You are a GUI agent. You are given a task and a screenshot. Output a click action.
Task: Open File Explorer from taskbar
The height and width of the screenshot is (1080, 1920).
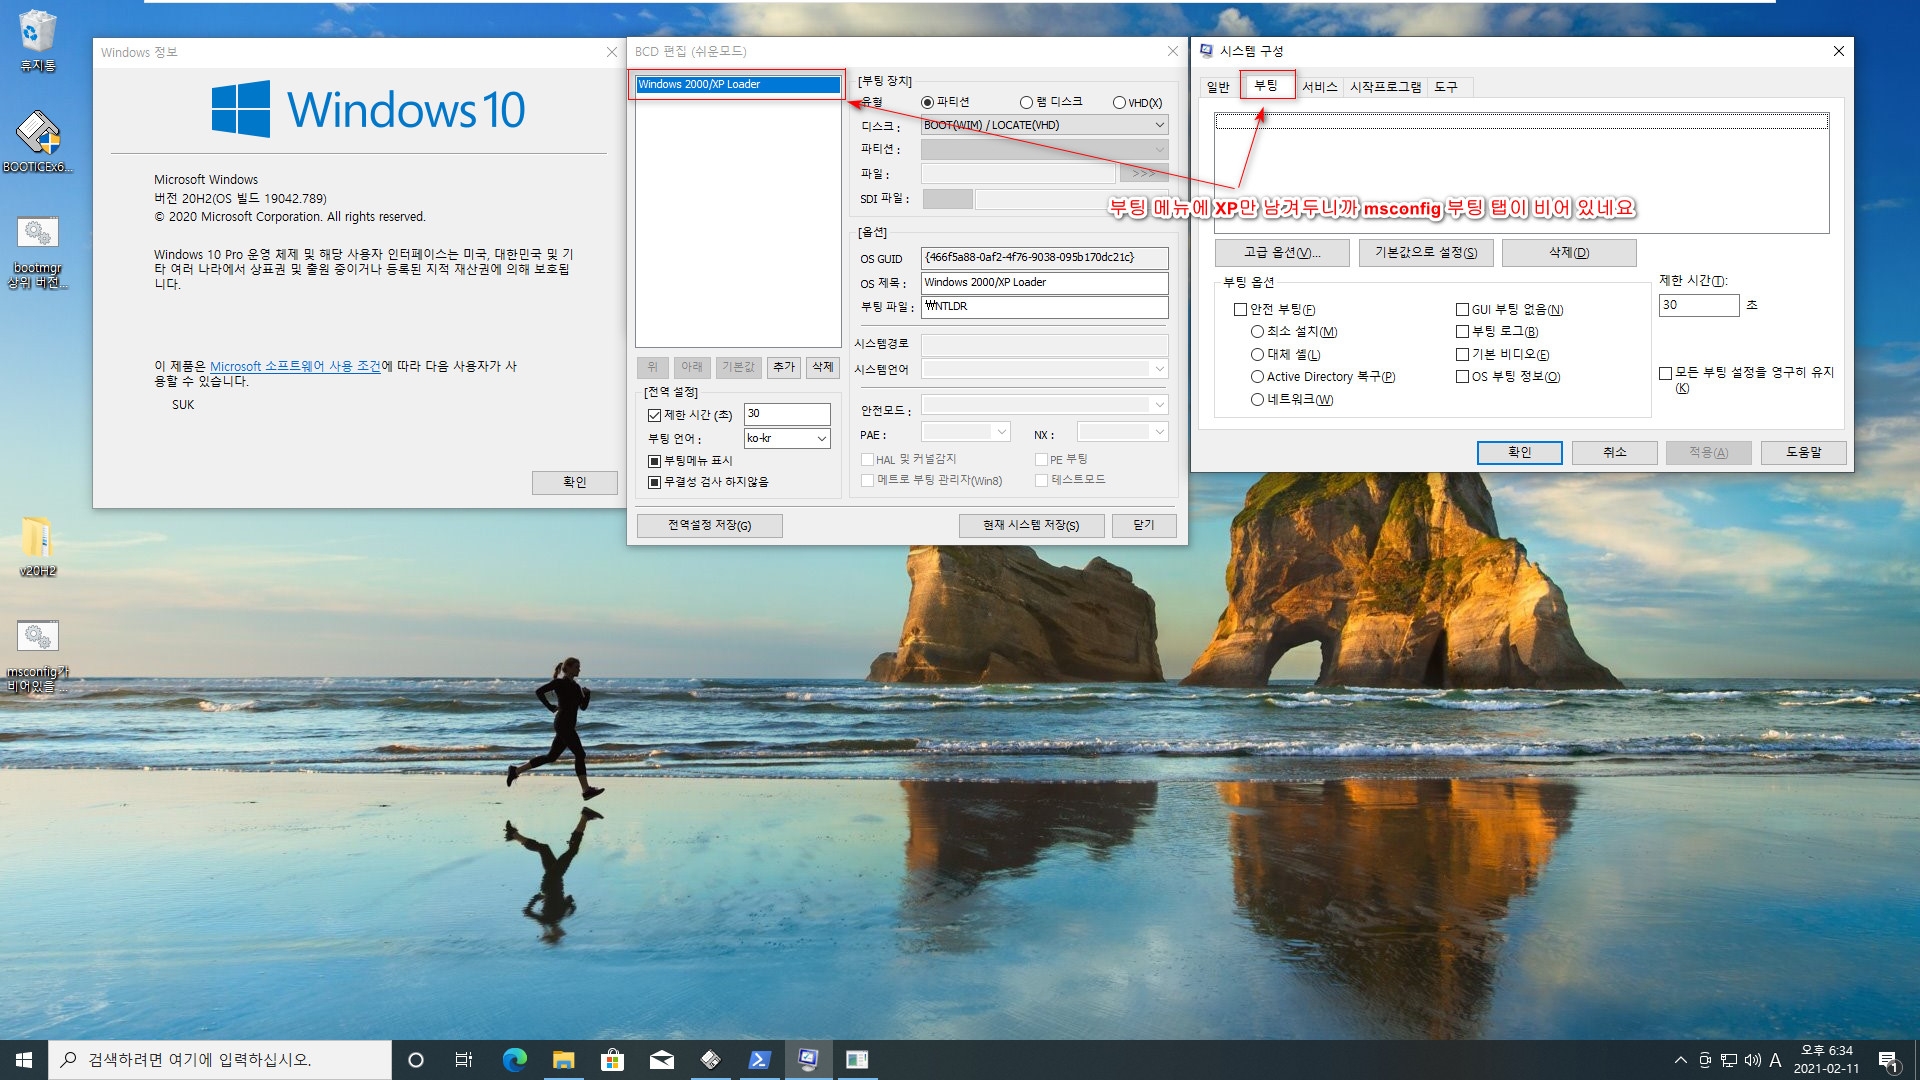tap(563, 1060)
